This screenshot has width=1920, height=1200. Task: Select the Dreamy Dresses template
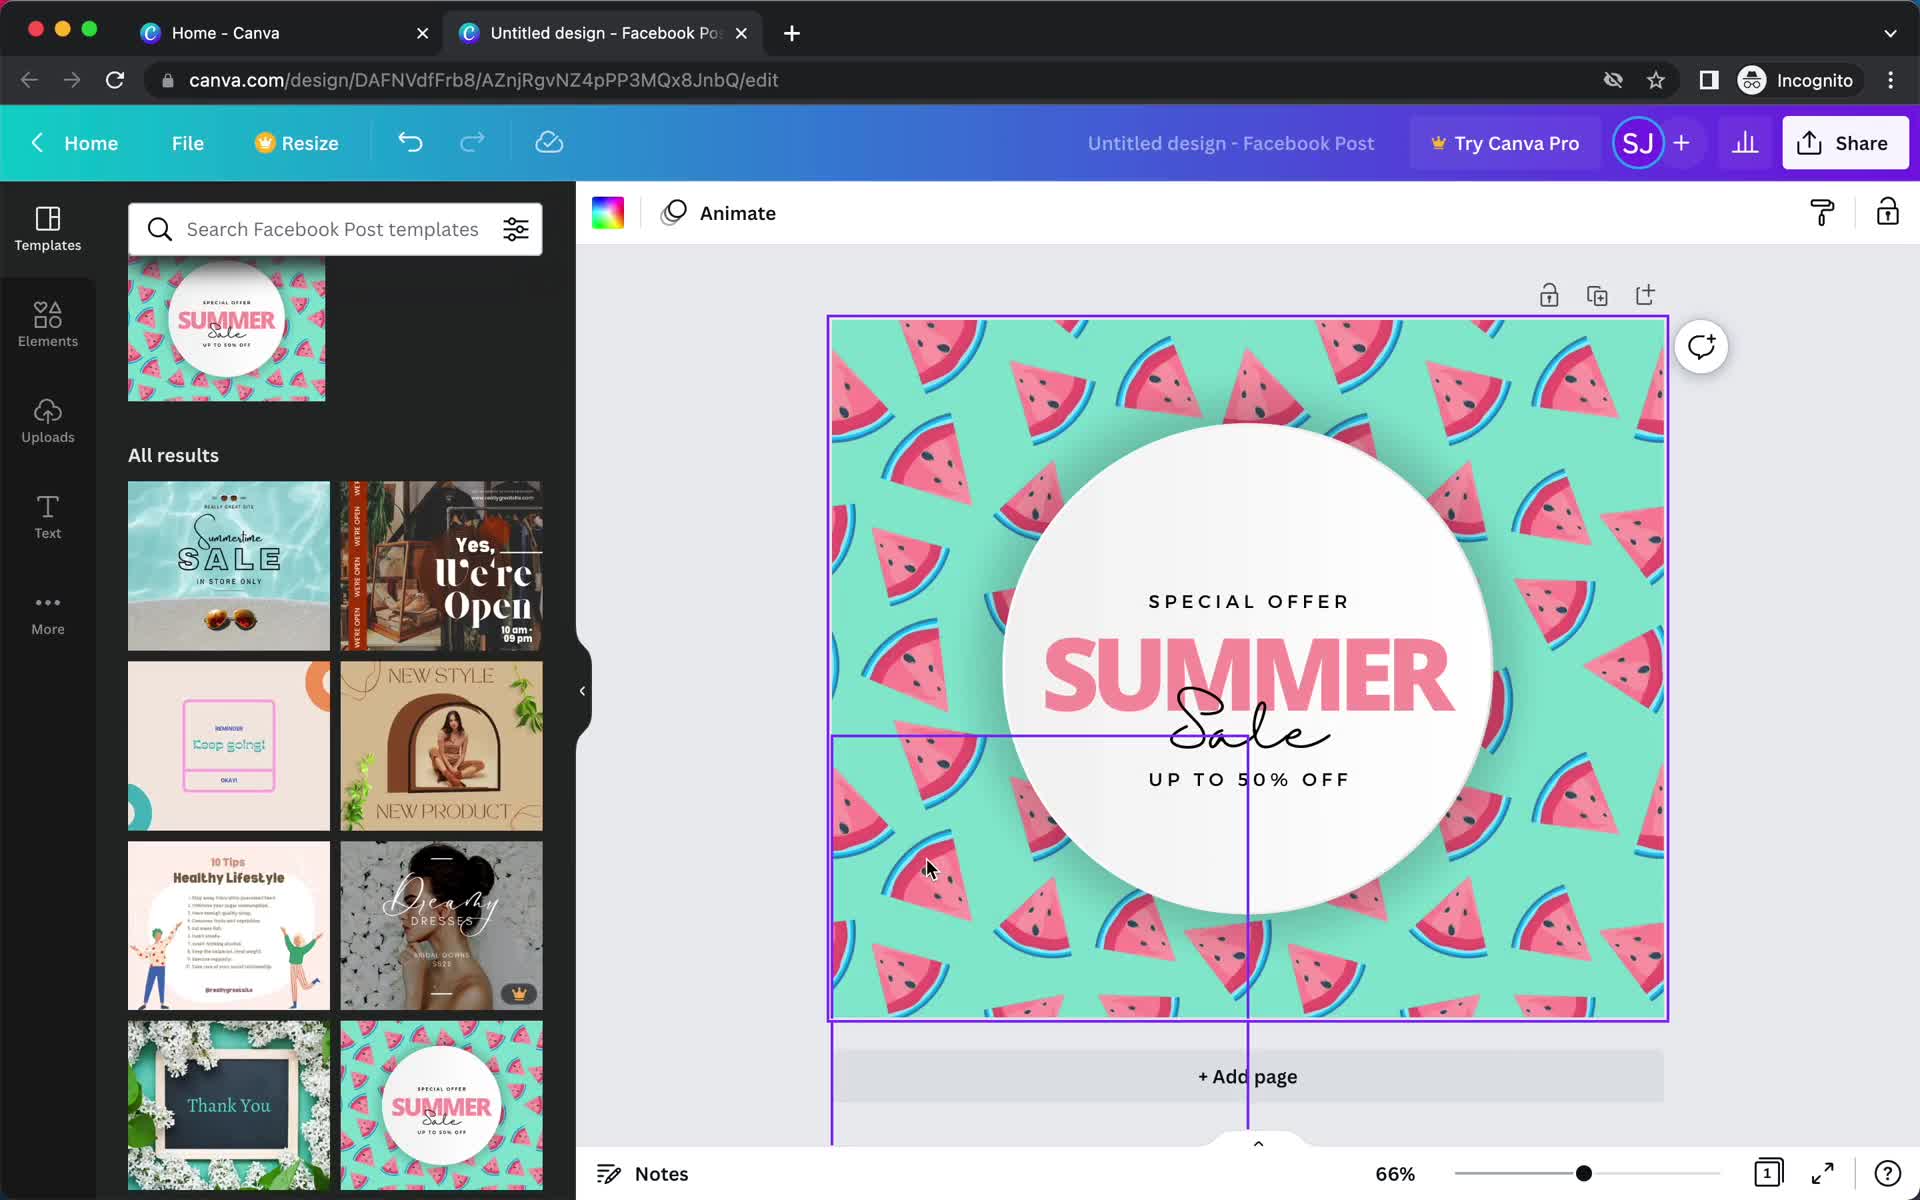(x=441, y=925)
